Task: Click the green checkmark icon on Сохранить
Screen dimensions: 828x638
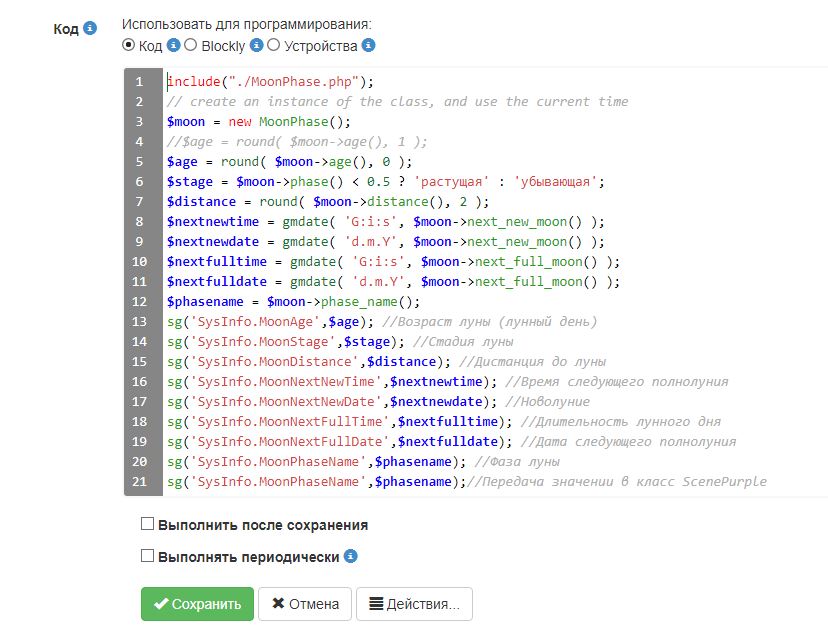Action: pyautogui.click(x=161, y=603)
